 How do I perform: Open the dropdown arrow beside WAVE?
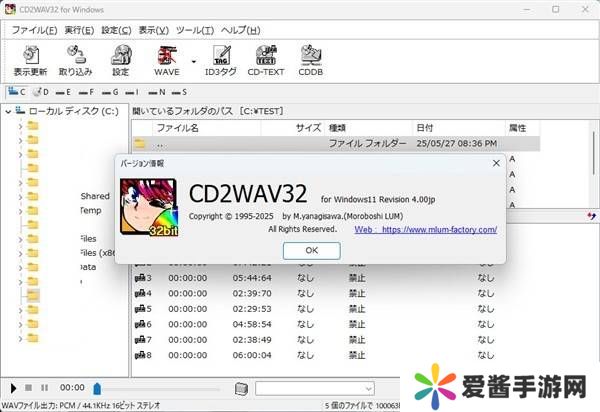(x=192, y=58)
